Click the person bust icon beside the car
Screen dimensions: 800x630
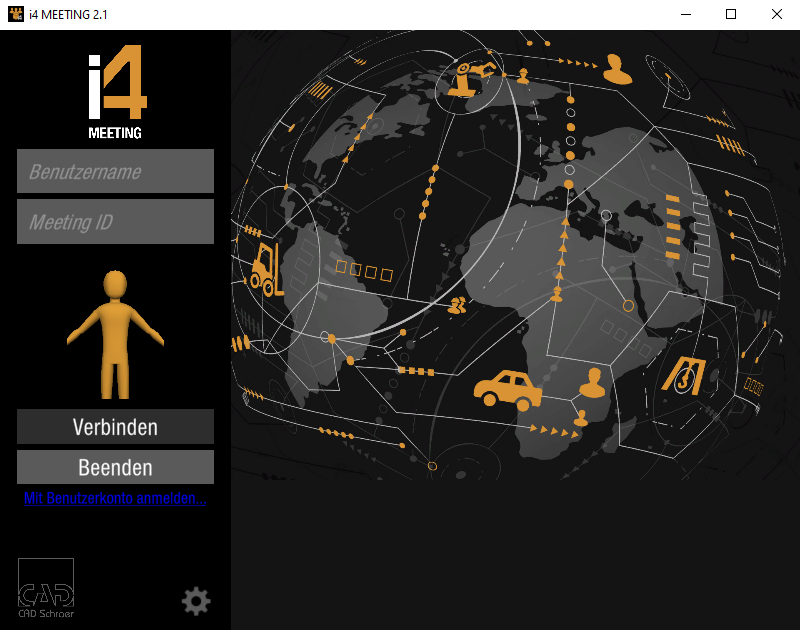tap(593, 381)
